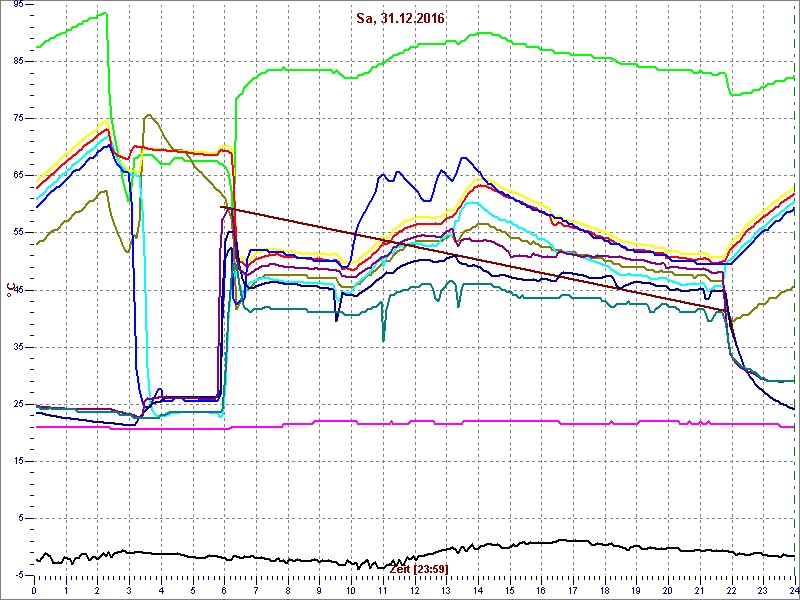
Task: Select the -5 value on temperature axis
Action: [x=19, y=576]
